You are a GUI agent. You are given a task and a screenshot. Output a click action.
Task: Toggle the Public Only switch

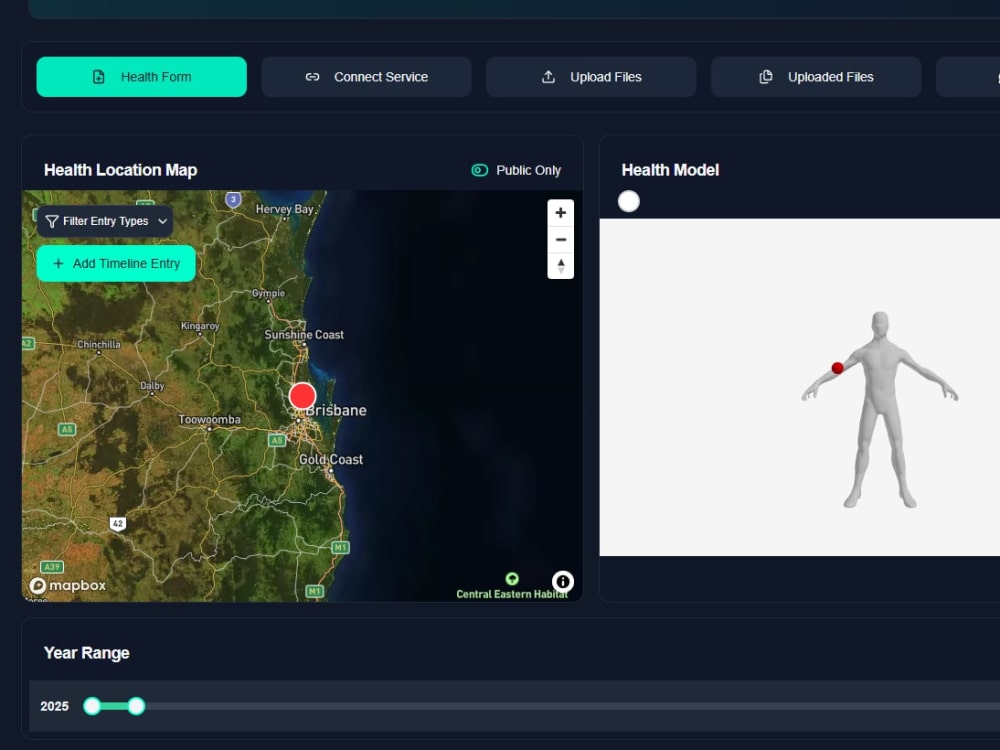point(480,170)
